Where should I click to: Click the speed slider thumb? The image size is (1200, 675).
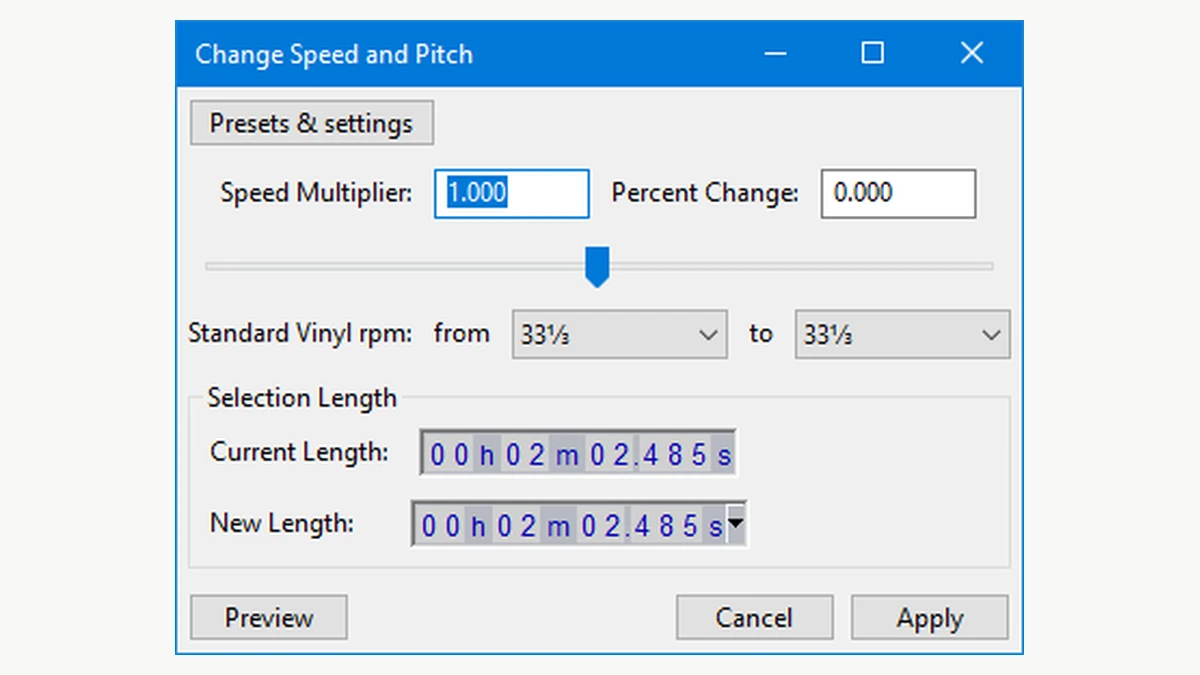597,268
